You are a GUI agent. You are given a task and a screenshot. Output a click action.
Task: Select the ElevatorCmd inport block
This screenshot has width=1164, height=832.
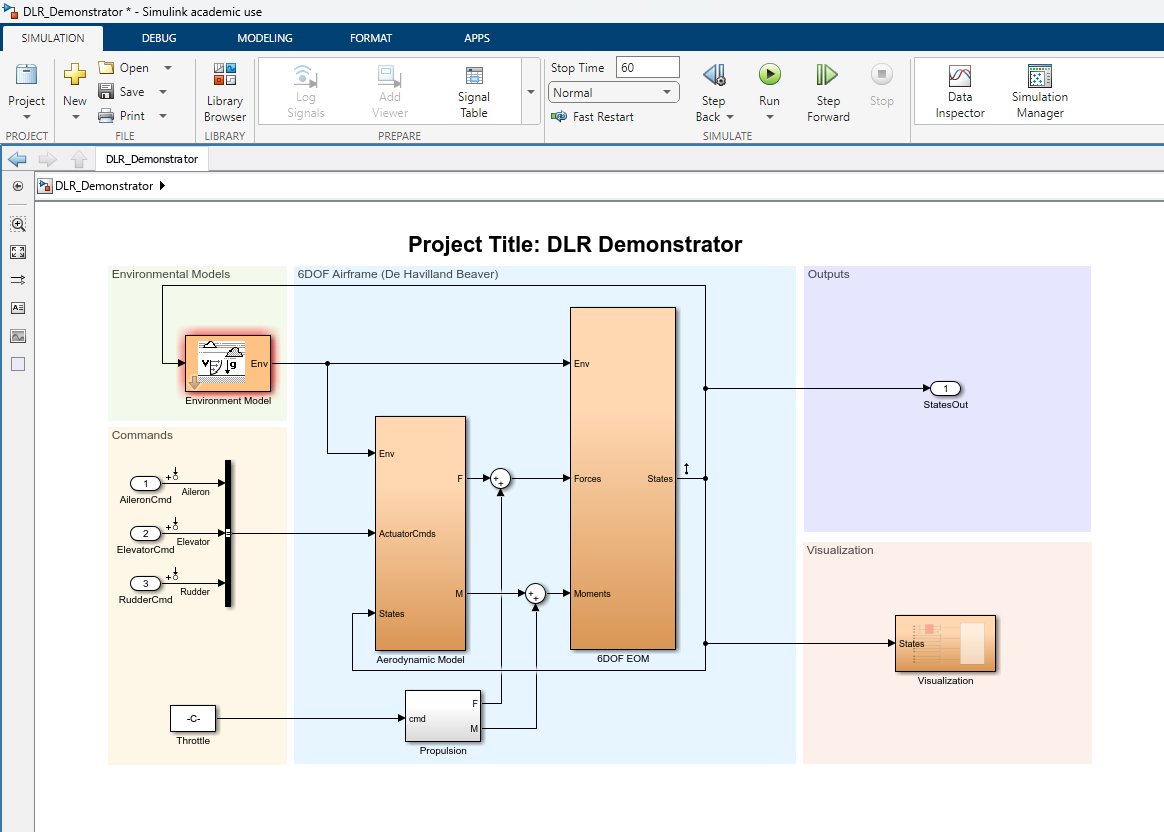click(146, 533)
